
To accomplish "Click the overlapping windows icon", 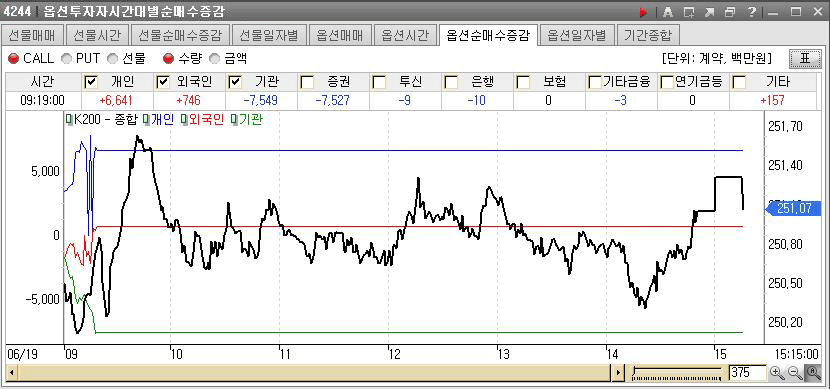I will click(x=730, y=12).
